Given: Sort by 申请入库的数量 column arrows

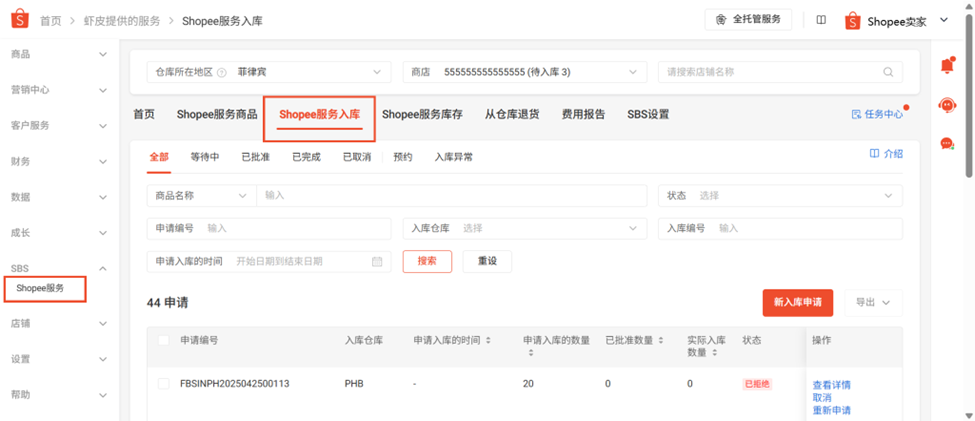Looking at the screenshot, I should coord(530,353).
